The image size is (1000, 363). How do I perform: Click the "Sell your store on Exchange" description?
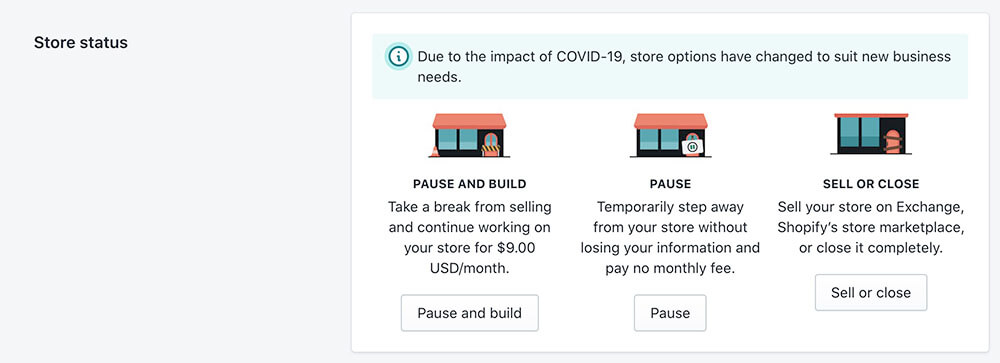(x=871, y=207)
